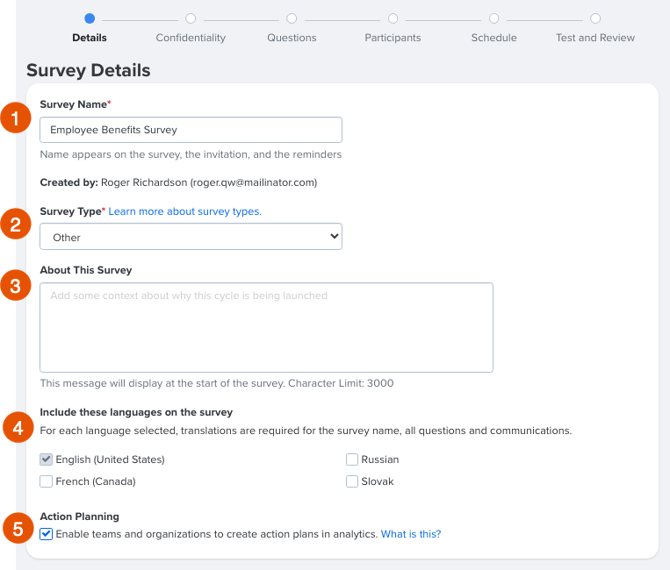Click the What is this? link

click(x=411, y=534)
